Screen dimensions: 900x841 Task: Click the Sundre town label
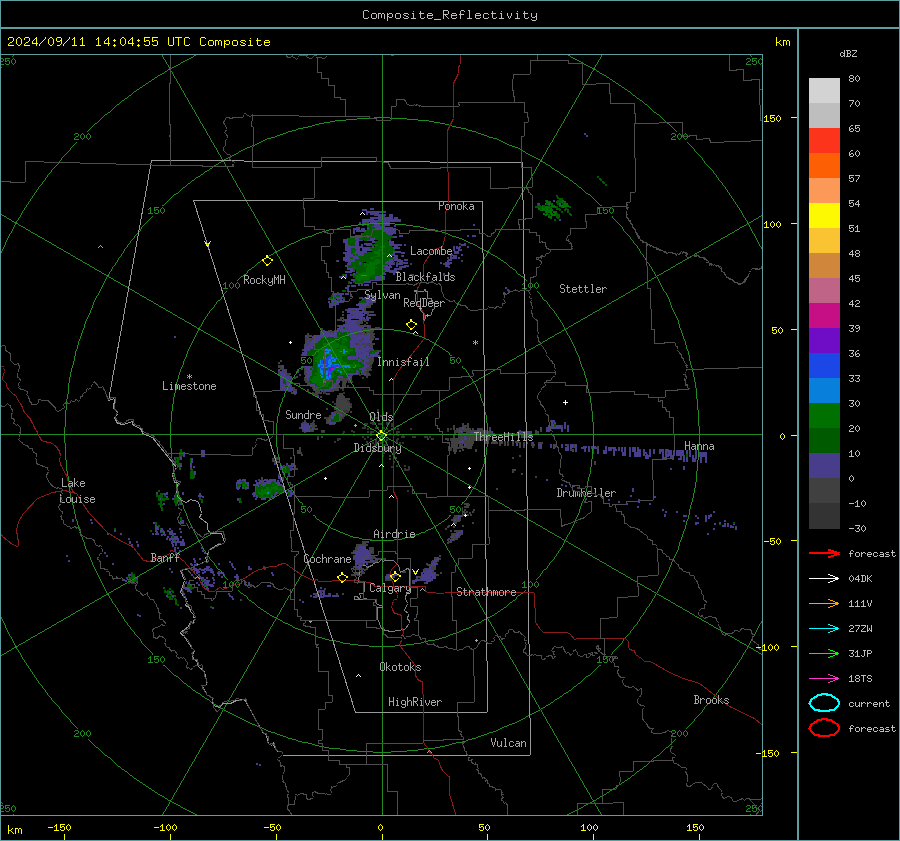point(303,414)
